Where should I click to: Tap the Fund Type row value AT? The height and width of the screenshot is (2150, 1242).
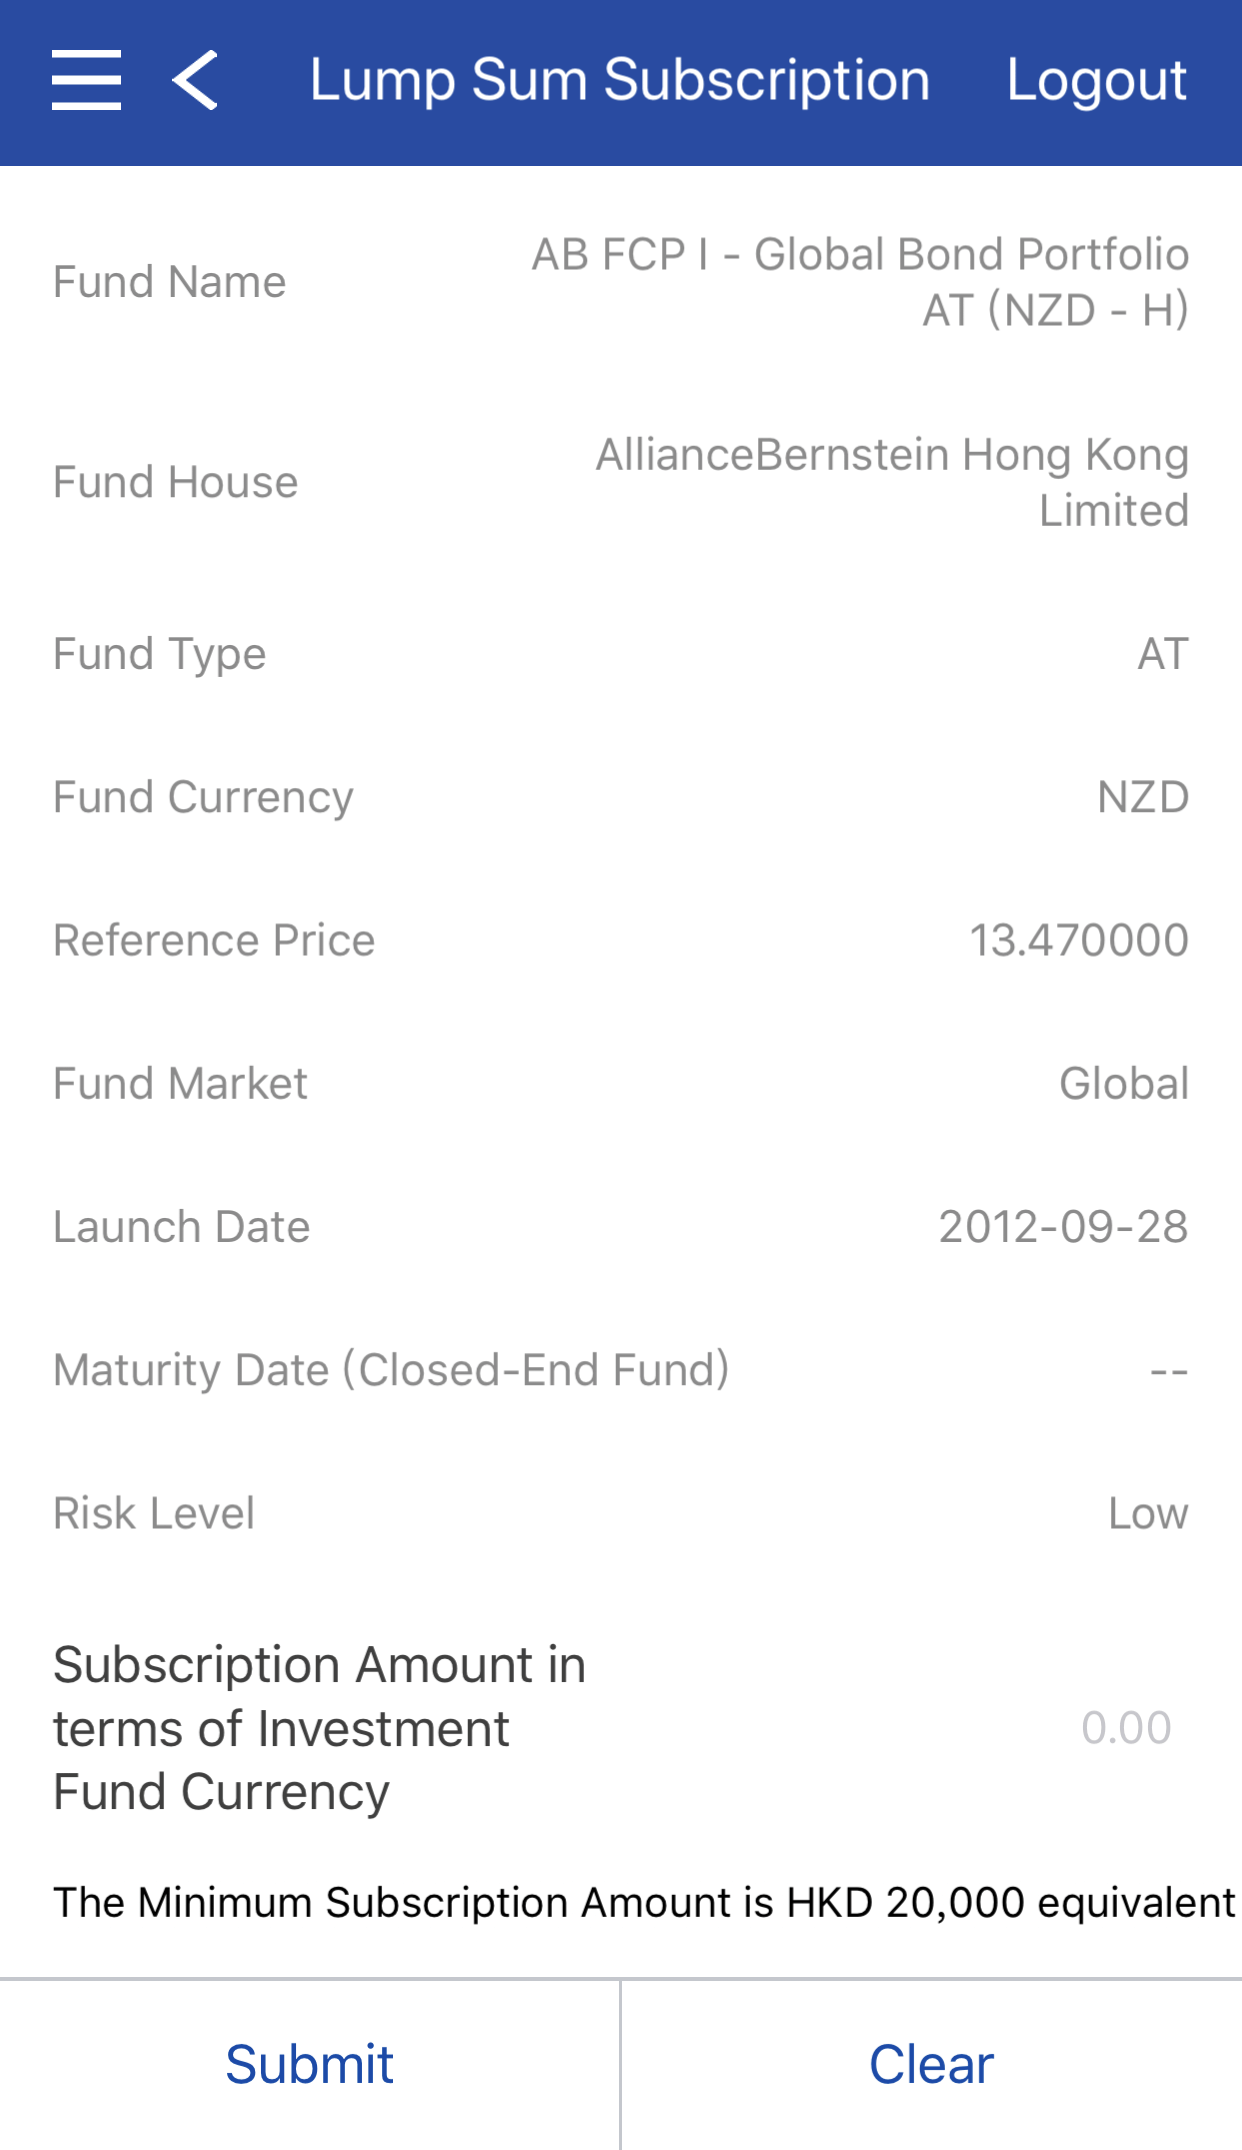[x=1163, y=654]
